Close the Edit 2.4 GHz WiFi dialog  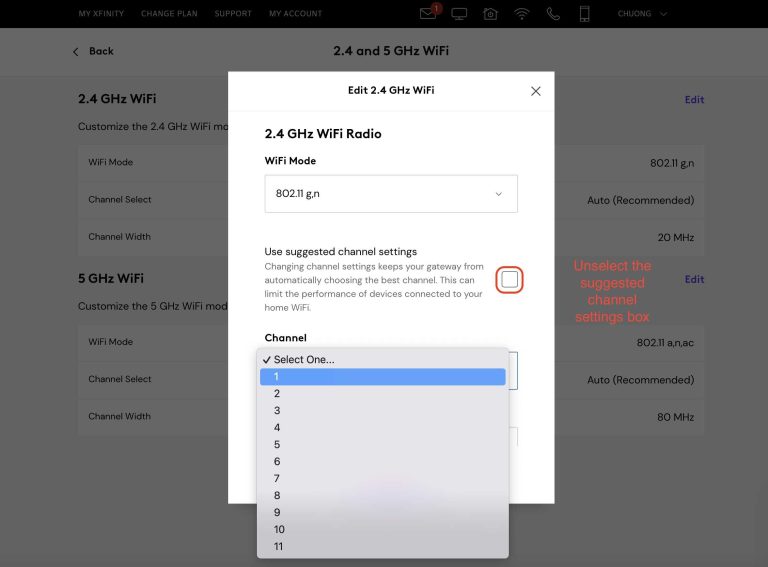click(x=535, y=91)
